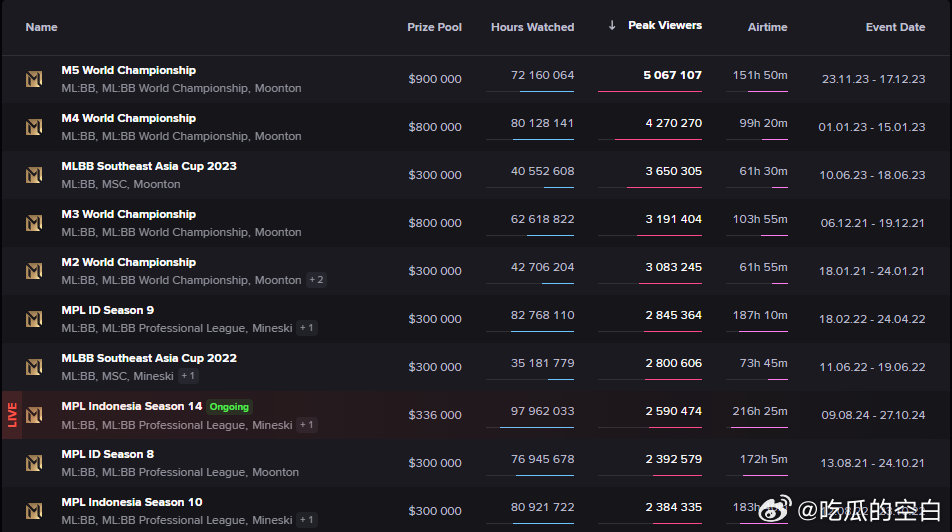Image resolution: width=952 pixels, height=532 pixels.
Task: Select peak viewers value 2 590 474
Action: tap(673, 411)
